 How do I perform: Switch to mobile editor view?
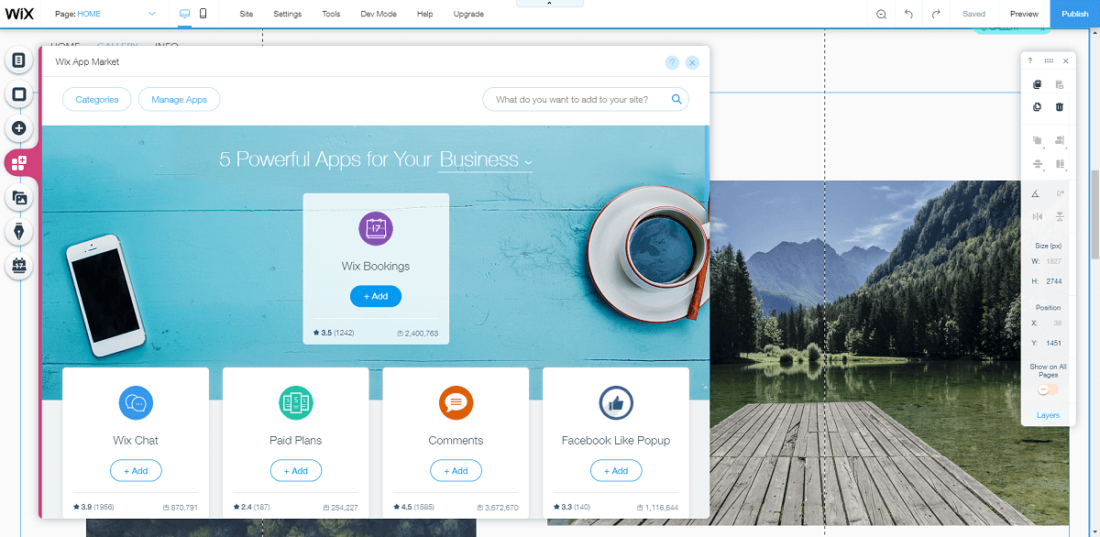[203, 13]
